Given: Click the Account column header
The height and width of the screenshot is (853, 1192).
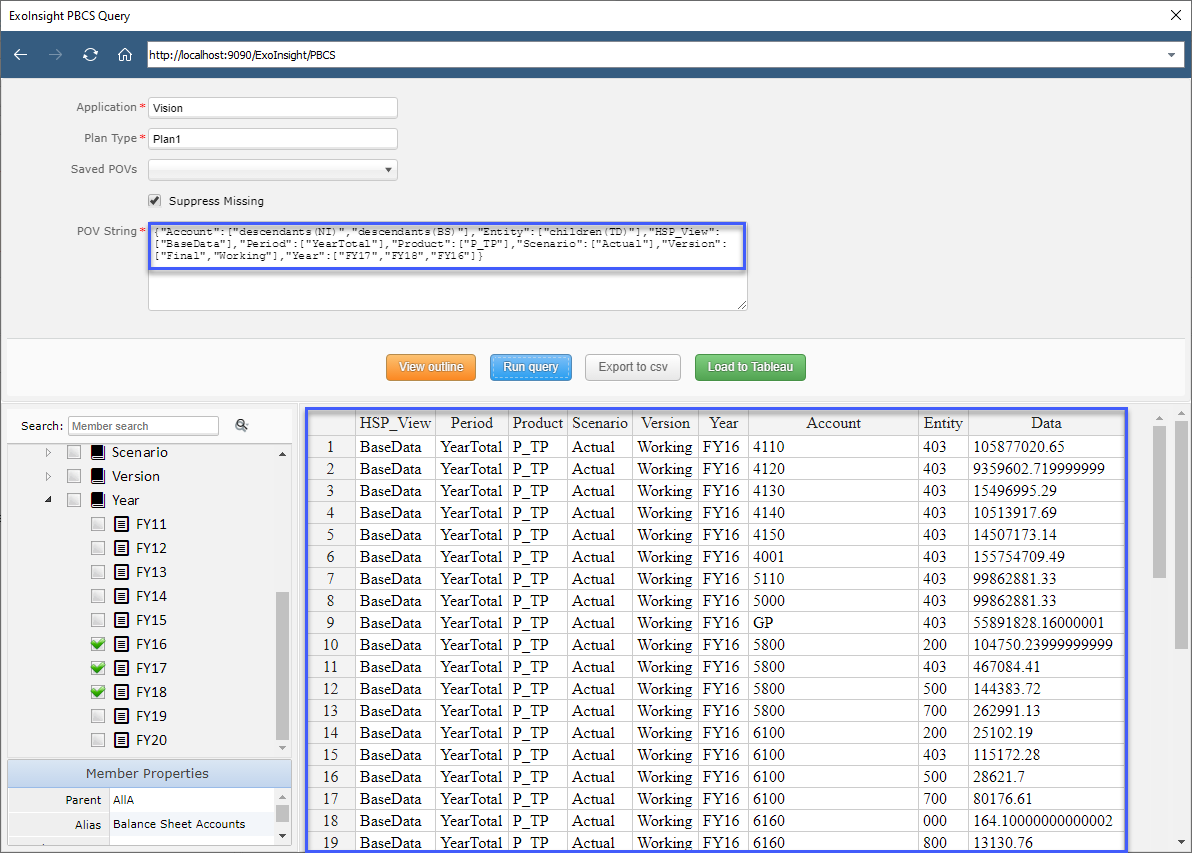Looking at the screenshot, I should point(833,423).
